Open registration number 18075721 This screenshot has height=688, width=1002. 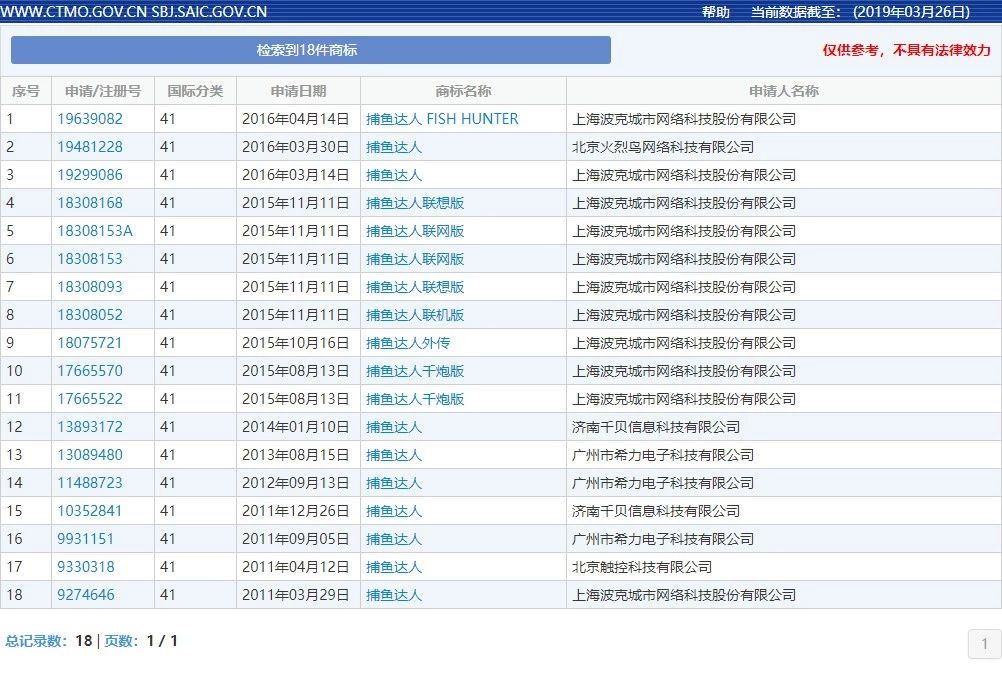click(89, 343)
